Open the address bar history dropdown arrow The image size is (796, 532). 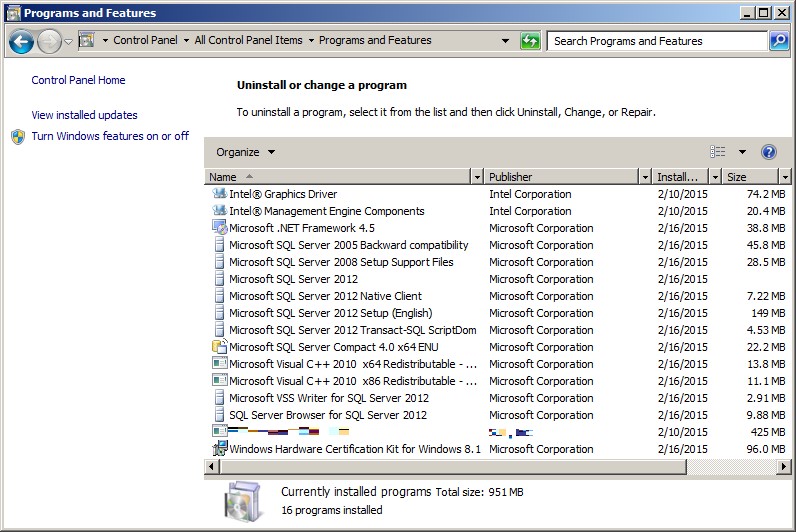point(505,41)
